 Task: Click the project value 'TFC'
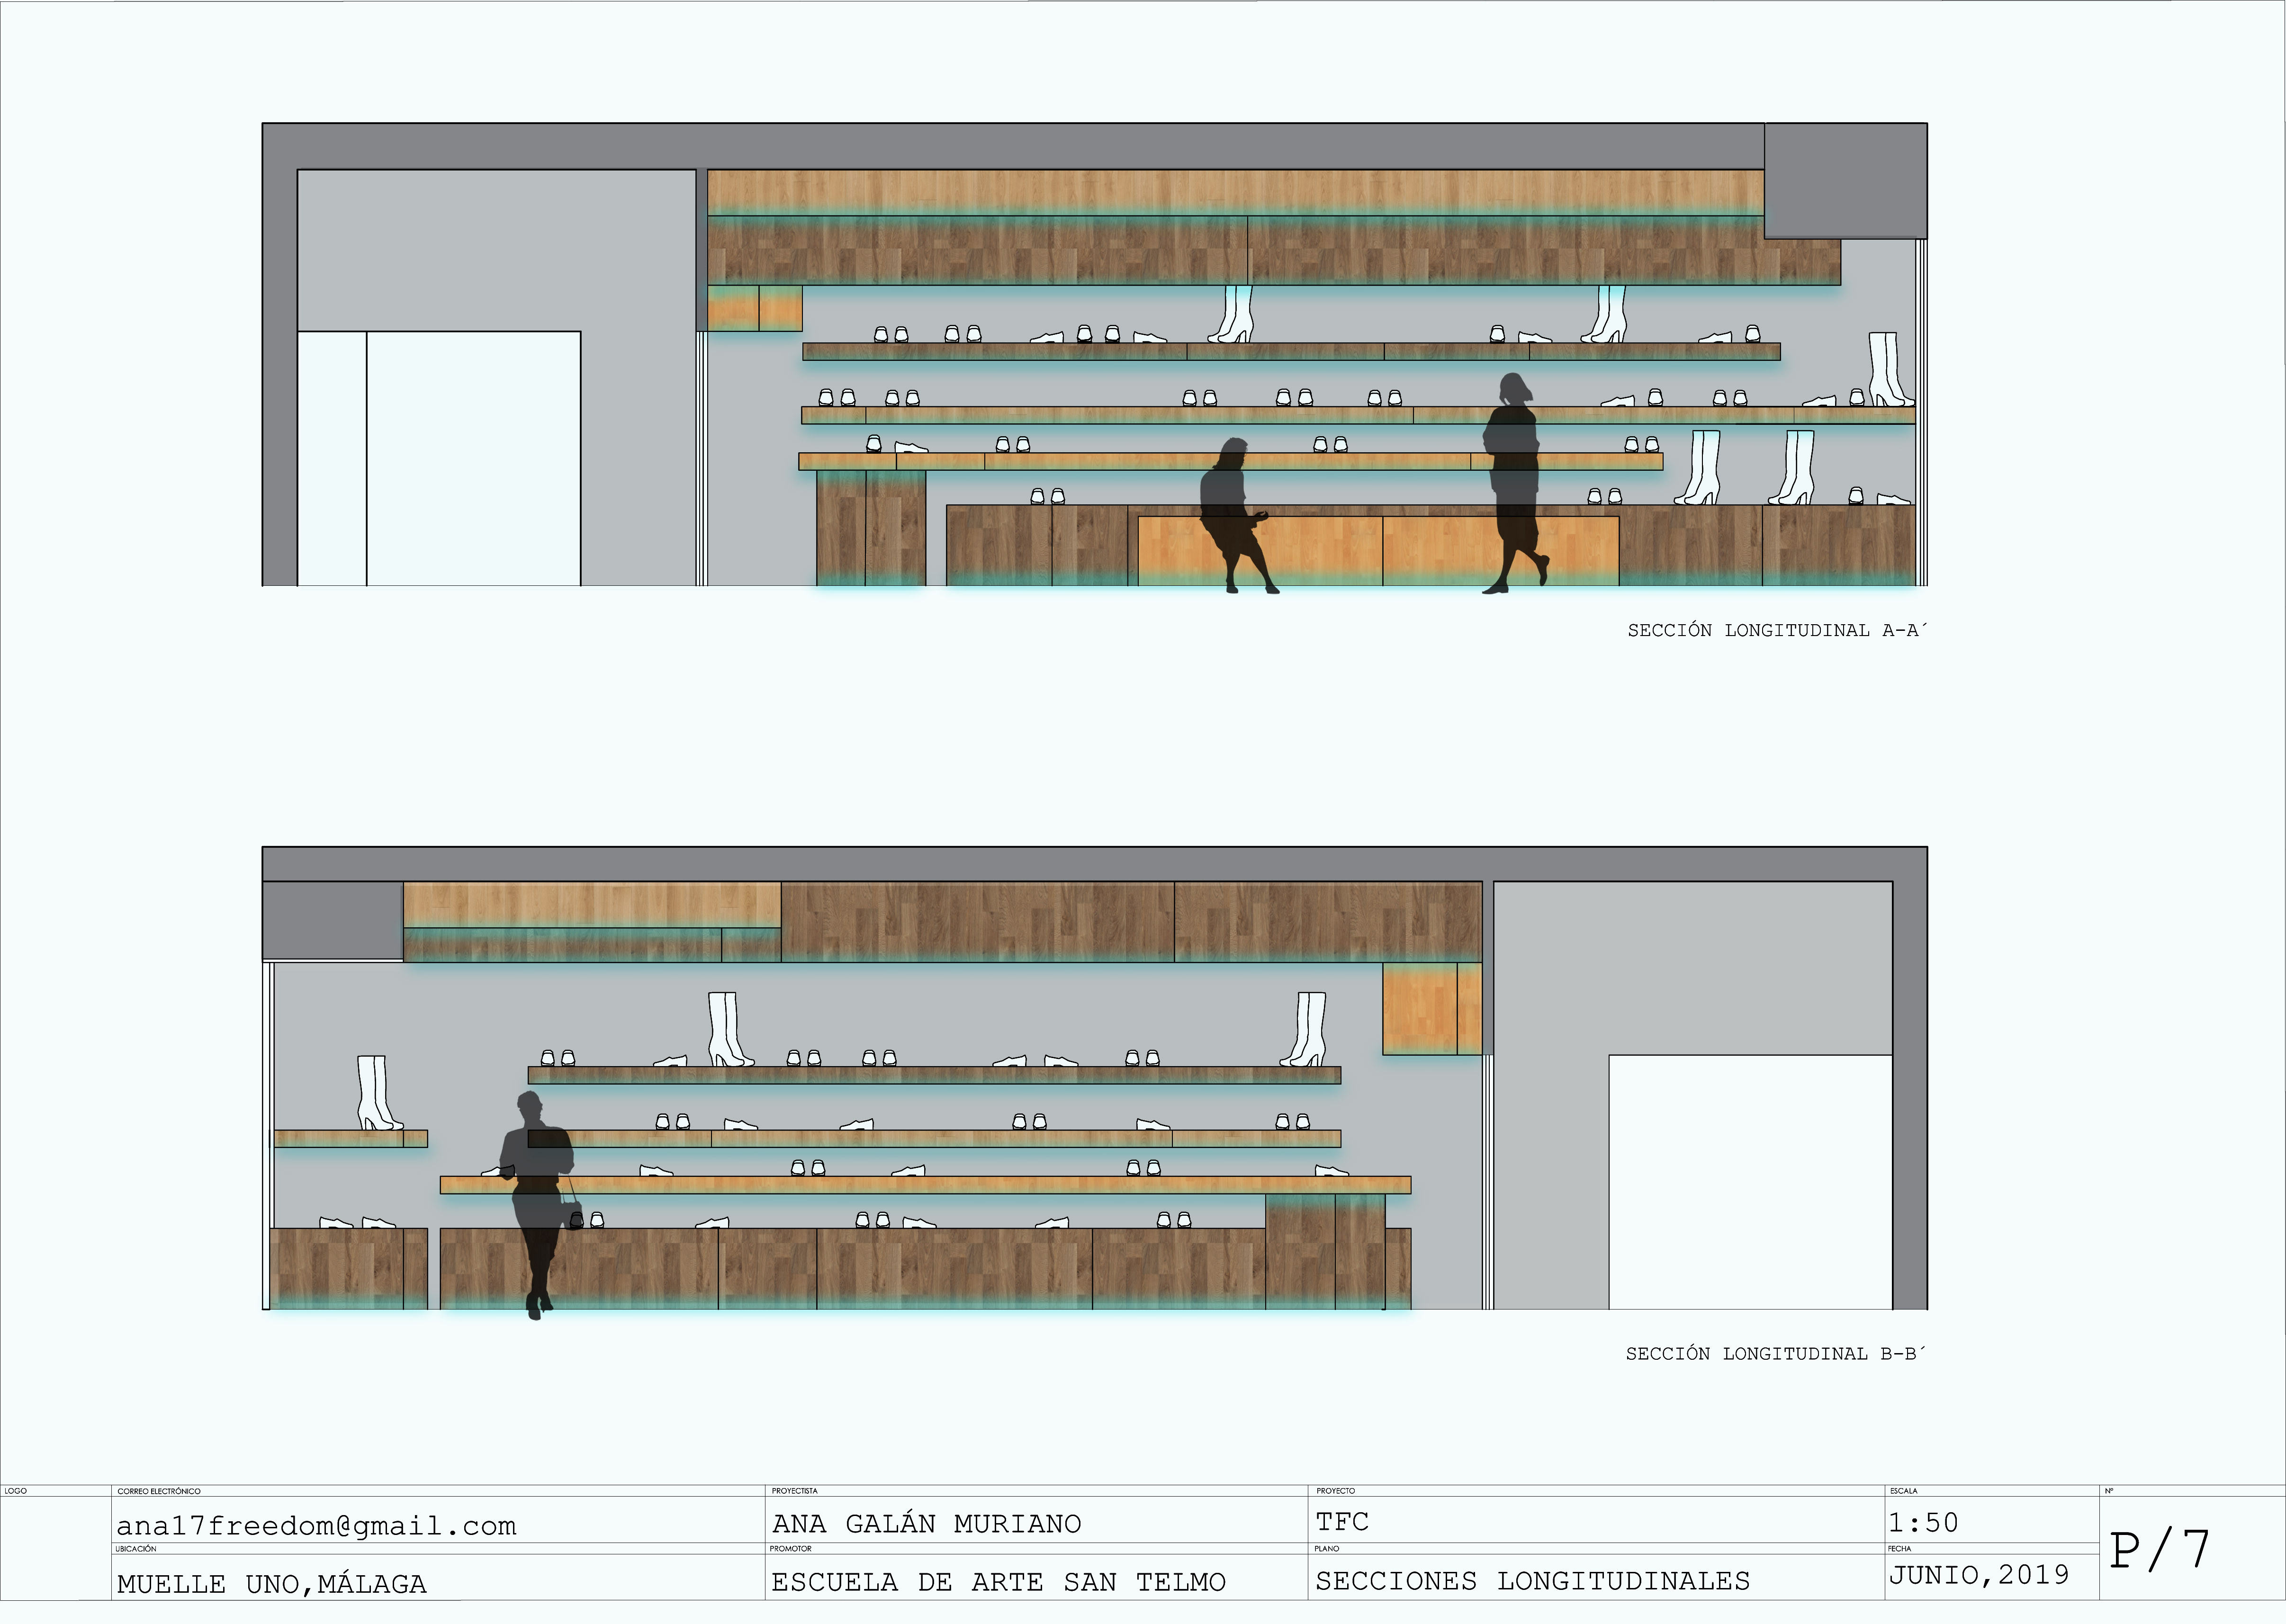[1342, 1521]
